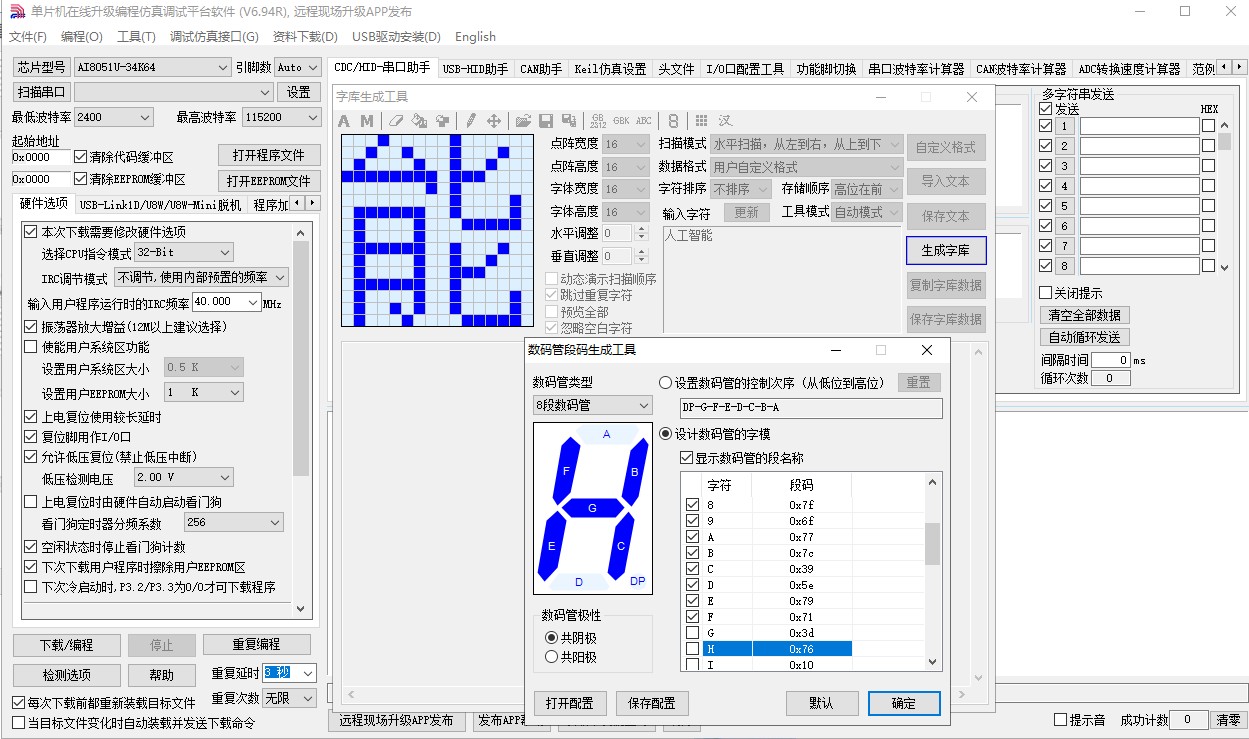Open 最高波特率 115200 dropdown
The image size is (1249, 739).
tap(281, 117)
